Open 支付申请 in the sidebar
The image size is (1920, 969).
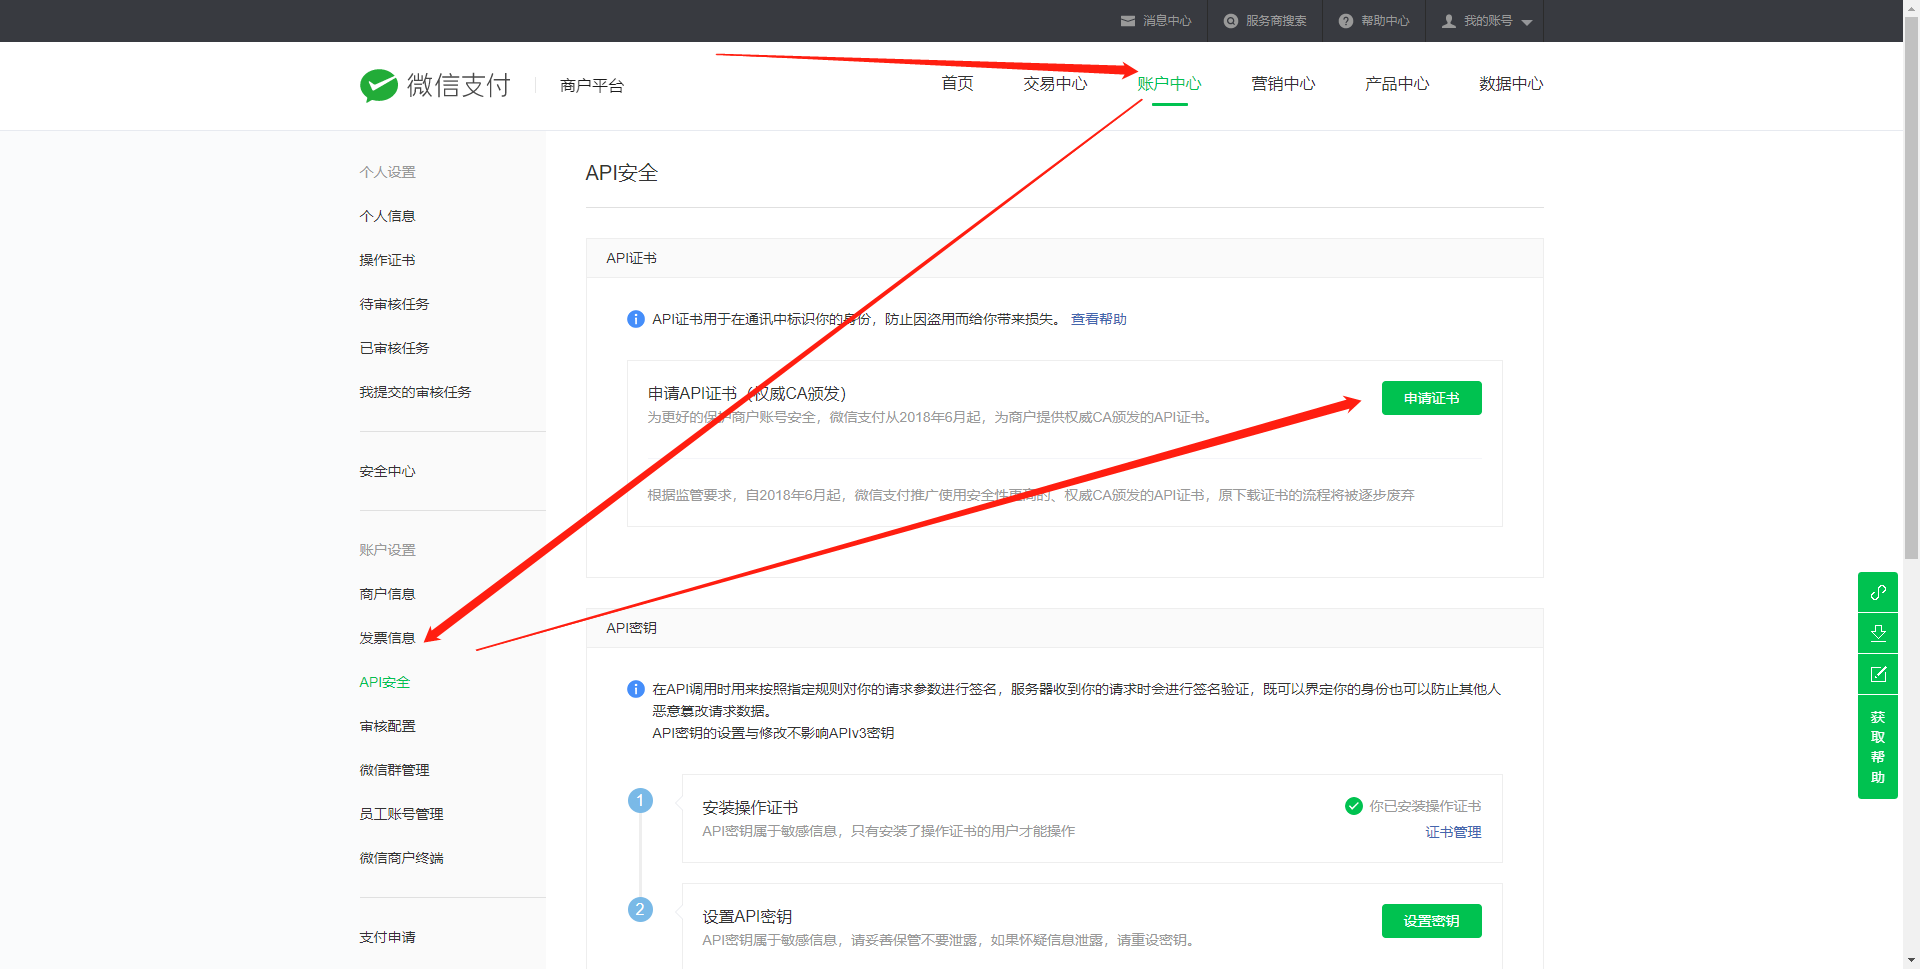[x=387, y=937]
